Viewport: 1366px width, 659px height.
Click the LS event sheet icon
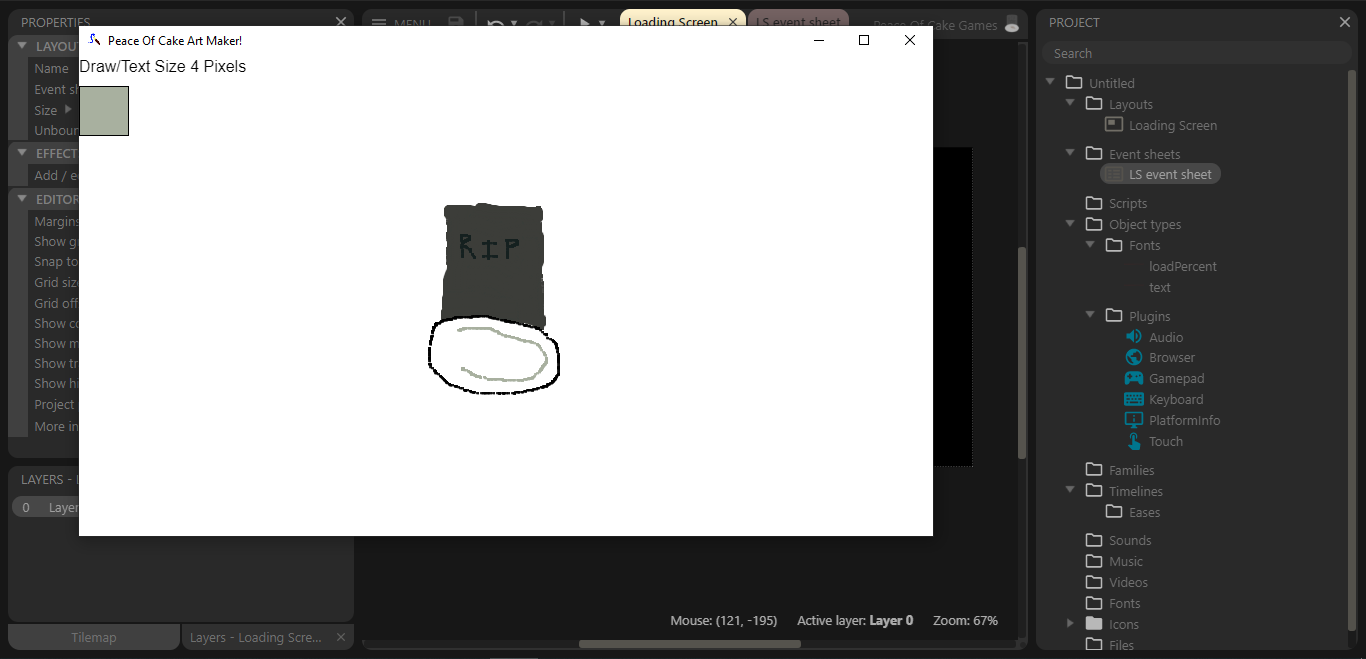(1113, 174)
